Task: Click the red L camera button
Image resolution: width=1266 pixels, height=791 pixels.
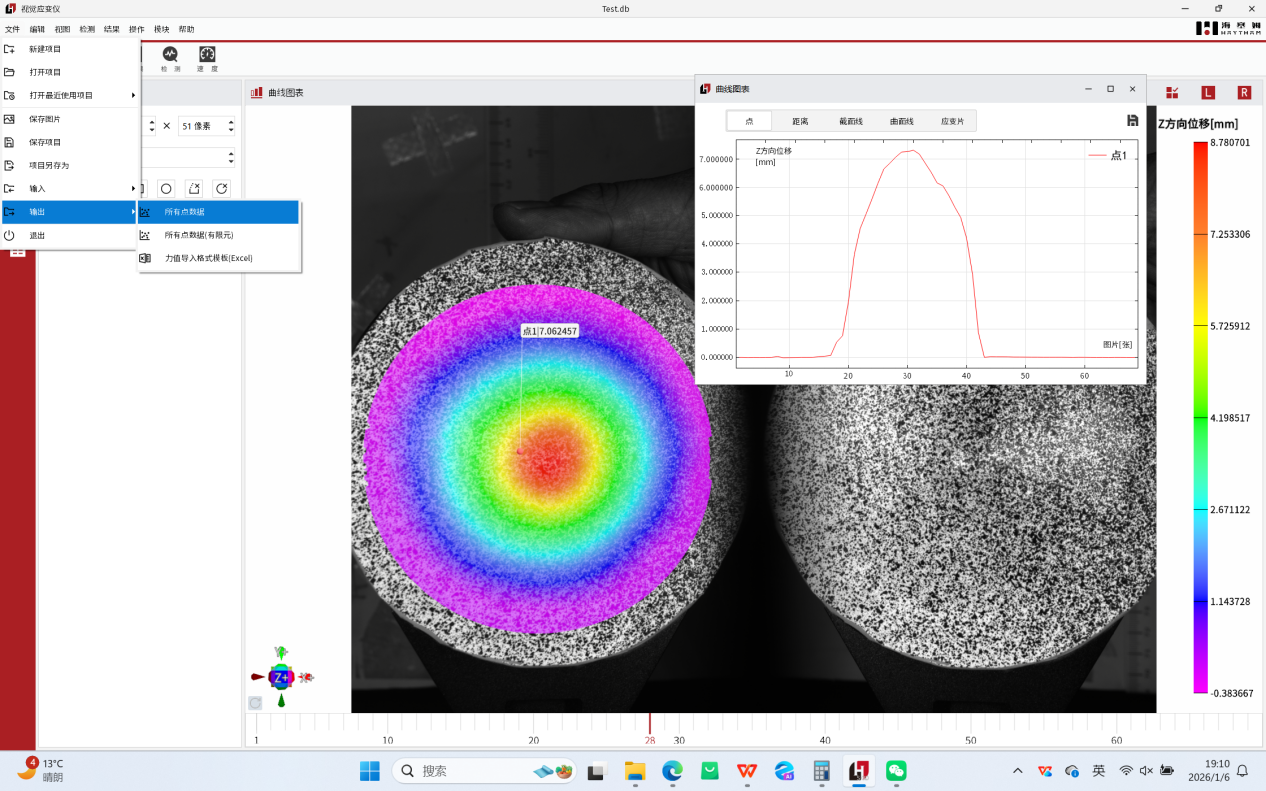Action: [1208, 93]
